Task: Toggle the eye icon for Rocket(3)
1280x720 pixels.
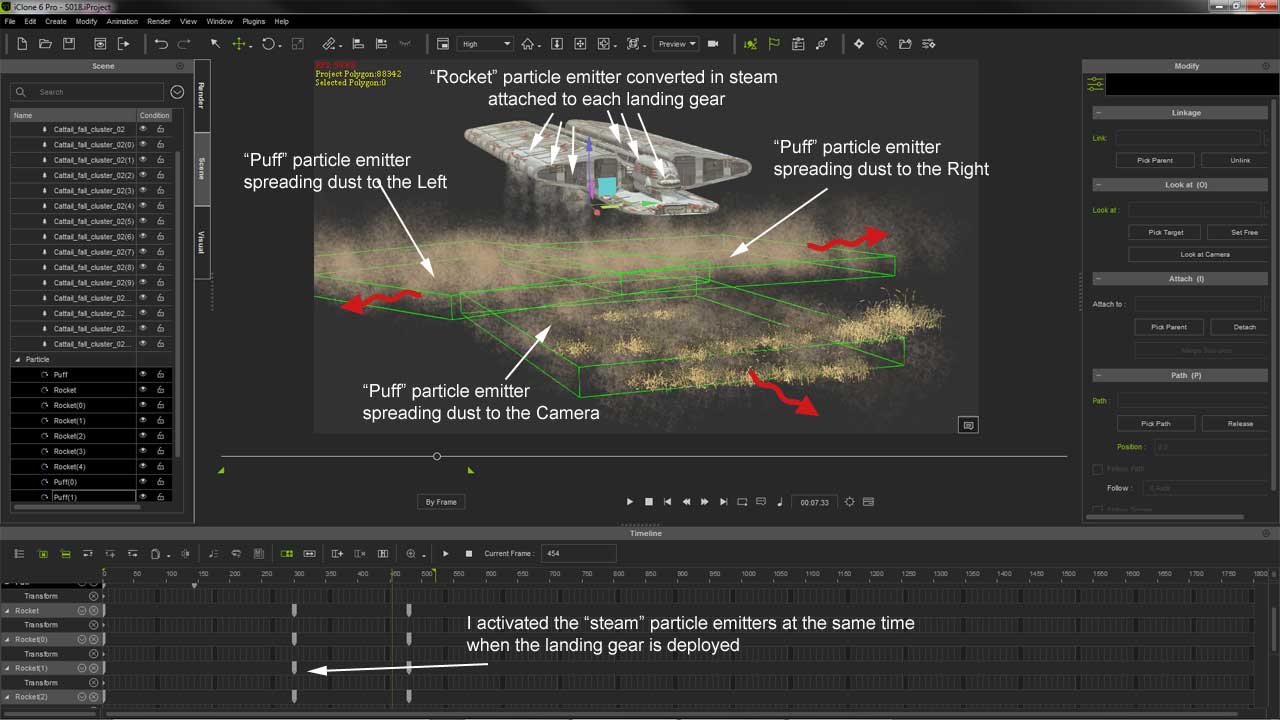Action: tap(143, 451)
